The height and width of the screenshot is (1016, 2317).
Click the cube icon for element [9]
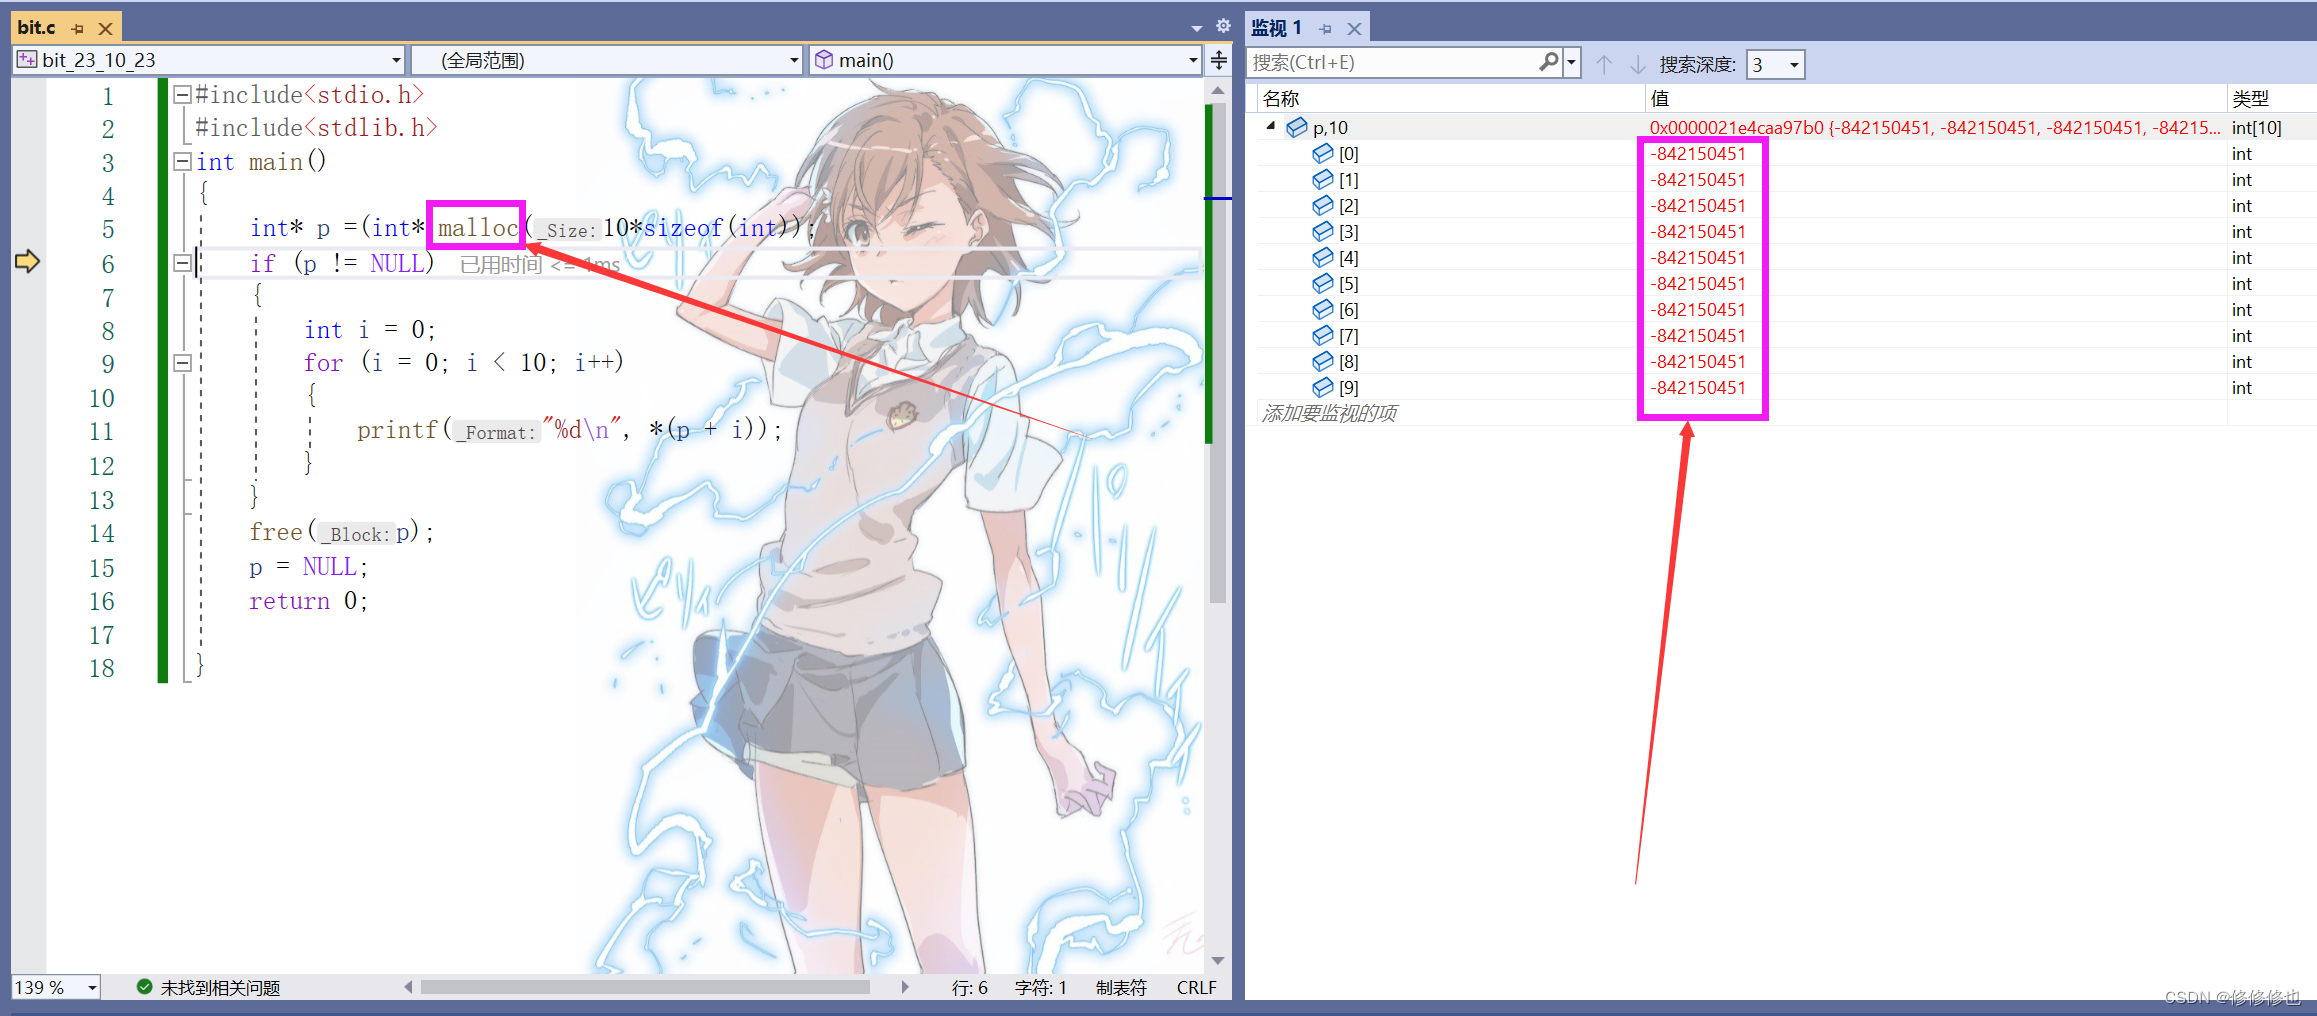point(1323,387)
